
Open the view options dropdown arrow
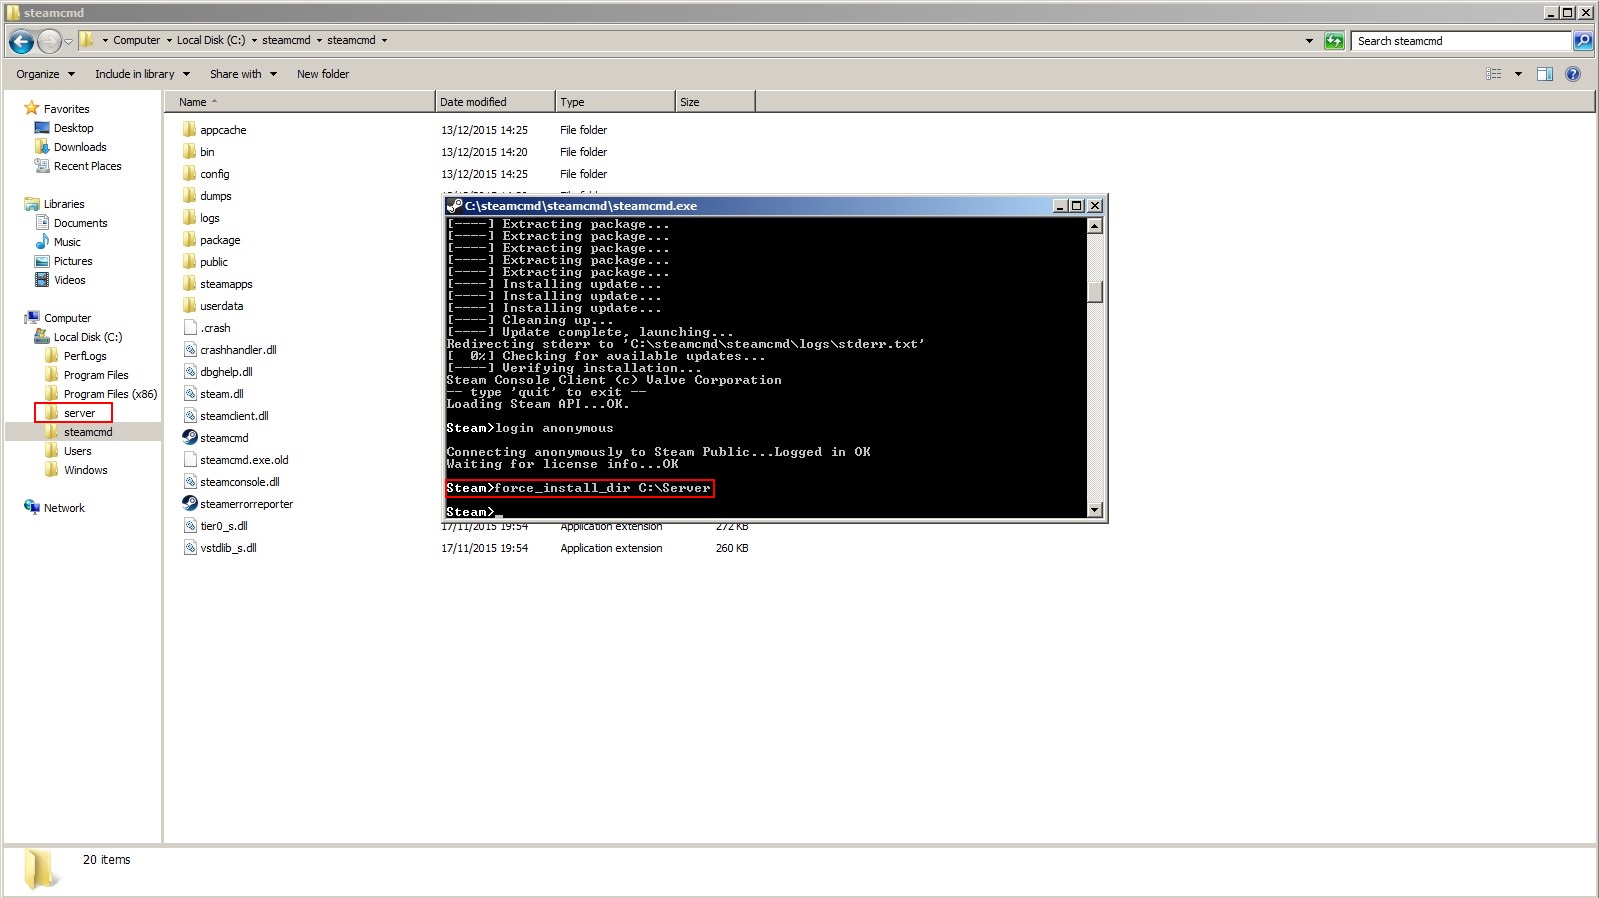coord(1518,74)
